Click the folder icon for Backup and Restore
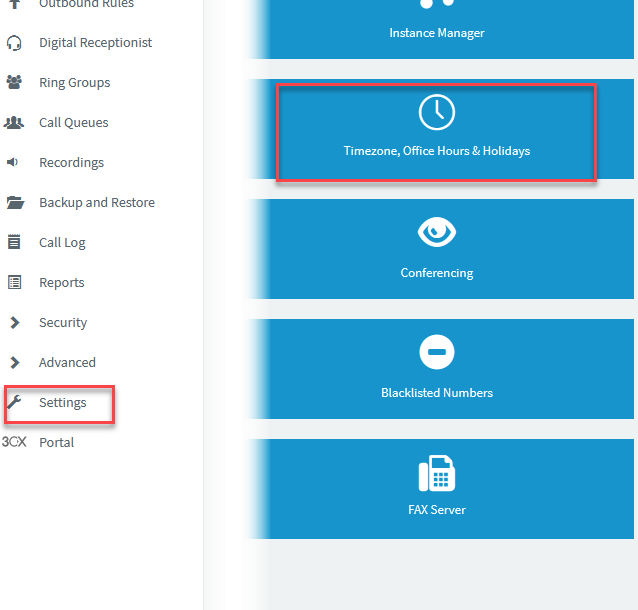638x610 pixels. coord(15,202)
